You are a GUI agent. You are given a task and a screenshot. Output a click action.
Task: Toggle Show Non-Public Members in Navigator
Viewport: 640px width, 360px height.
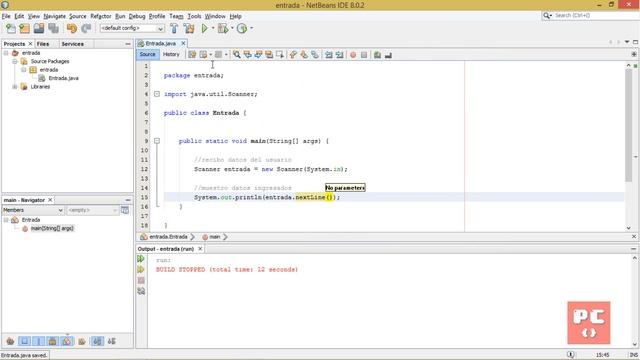coord(53,341)
